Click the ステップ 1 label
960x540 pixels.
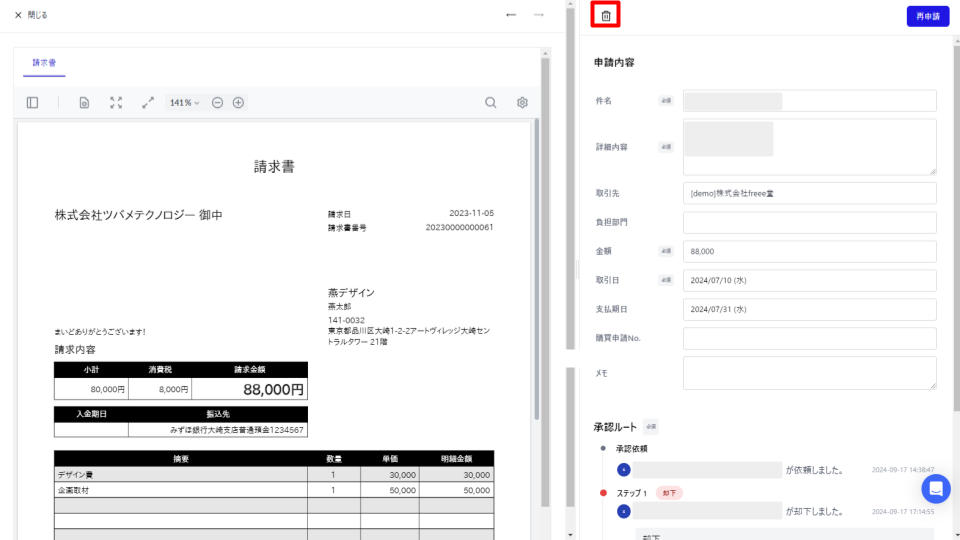[632, 493]
